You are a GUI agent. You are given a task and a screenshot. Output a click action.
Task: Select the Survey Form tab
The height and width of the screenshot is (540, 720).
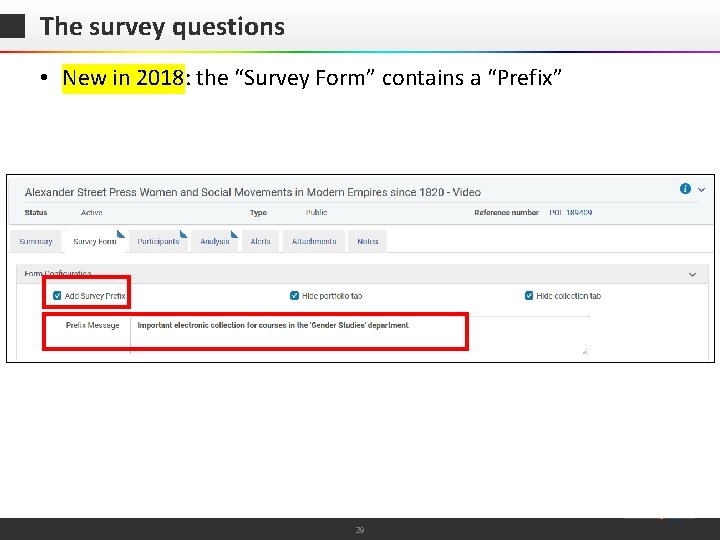click(x=95, y=242)
